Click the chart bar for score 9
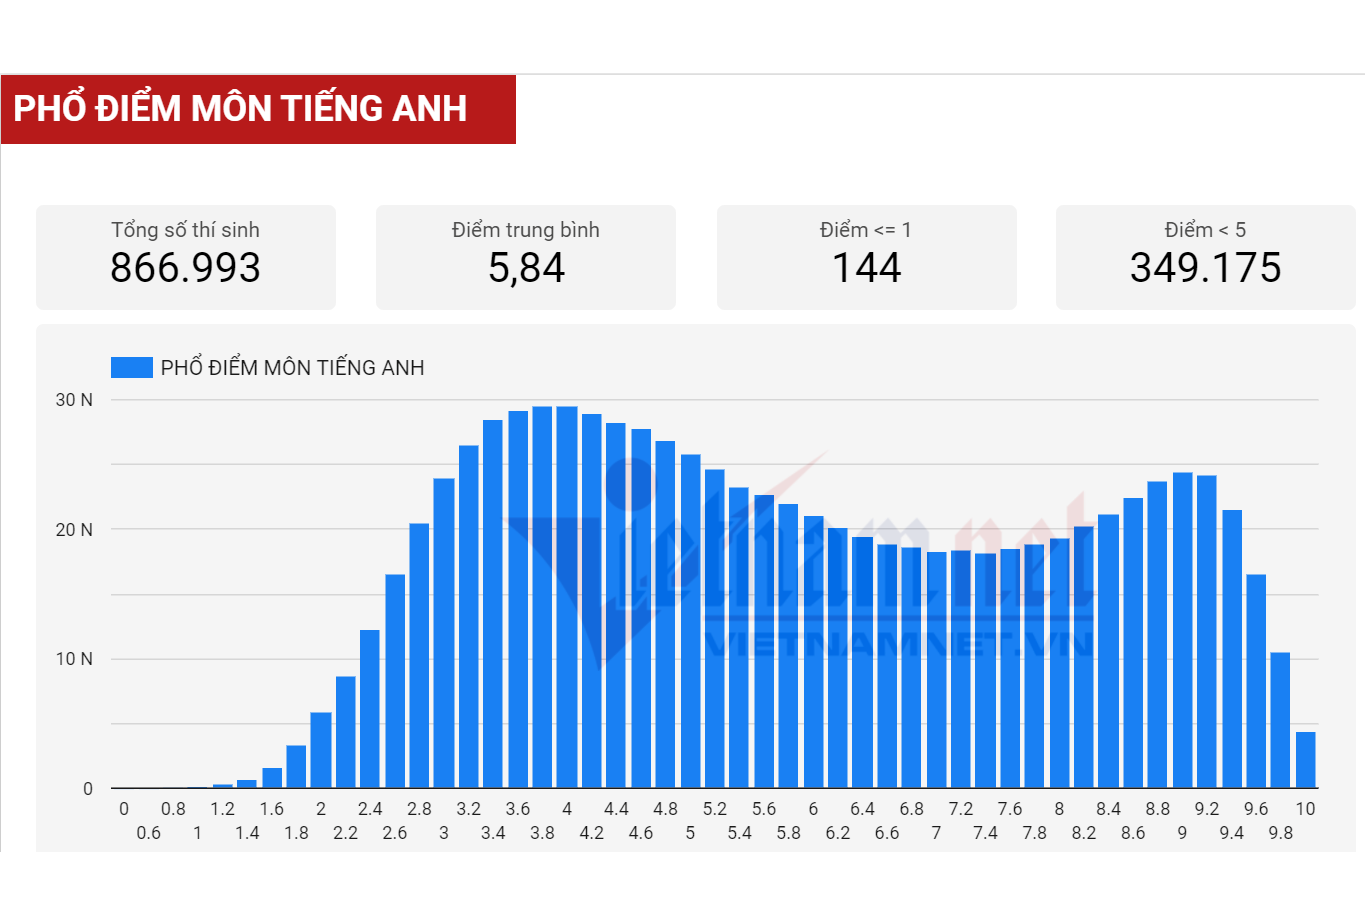This screenshot has width=1365, height=910. click(x=1182, y=630)
